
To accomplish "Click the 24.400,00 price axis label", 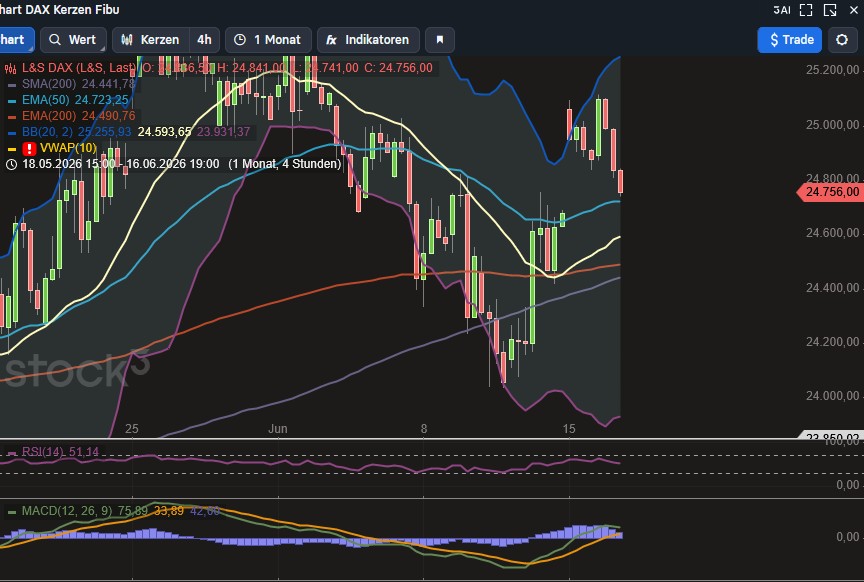I will coord(832,288).
